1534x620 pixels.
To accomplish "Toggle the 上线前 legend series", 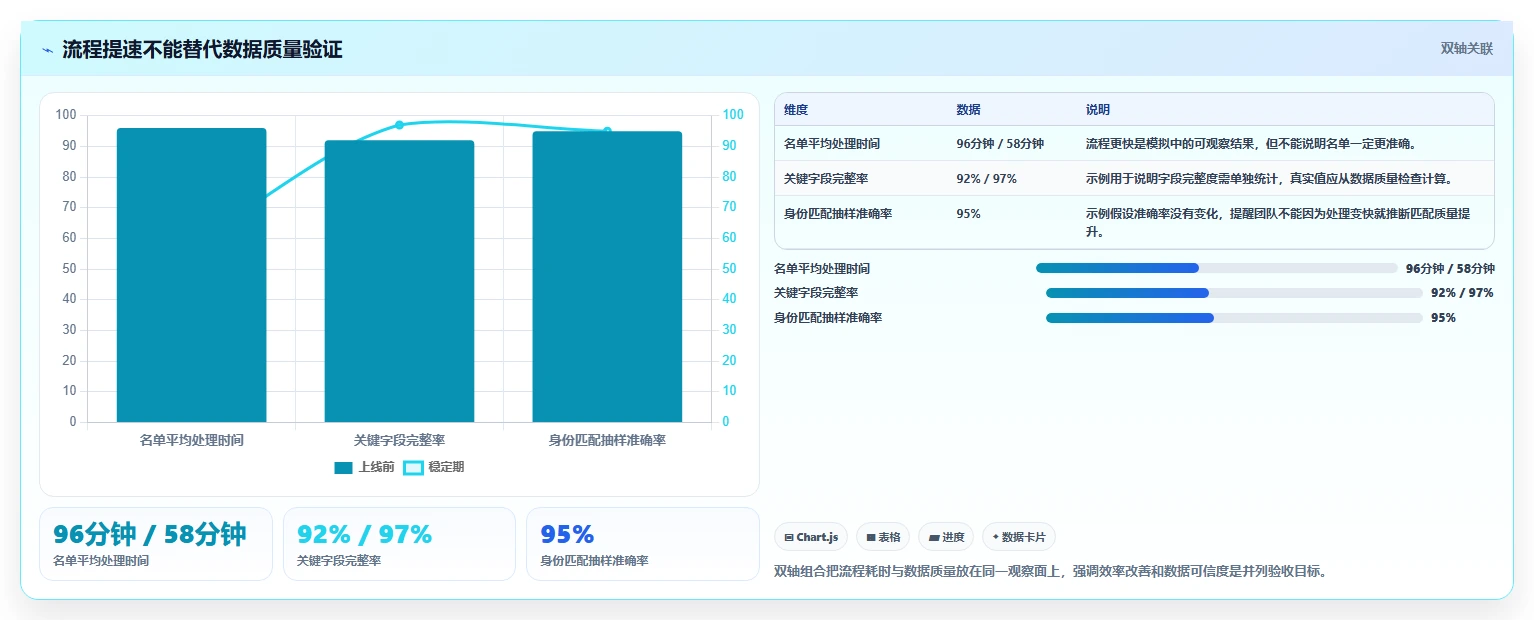I will [x=364, y=467].
